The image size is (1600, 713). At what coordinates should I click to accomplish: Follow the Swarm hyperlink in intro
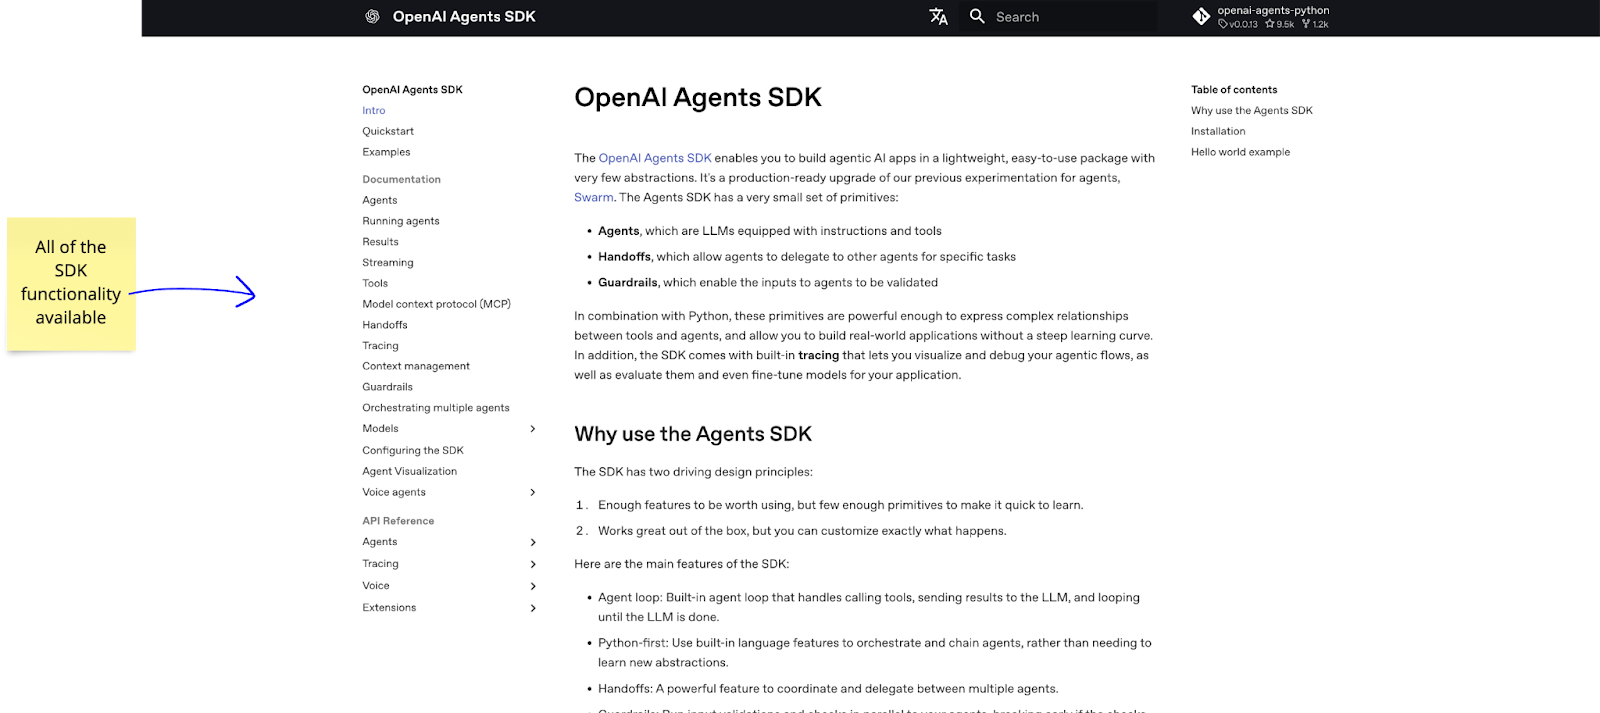593,198
